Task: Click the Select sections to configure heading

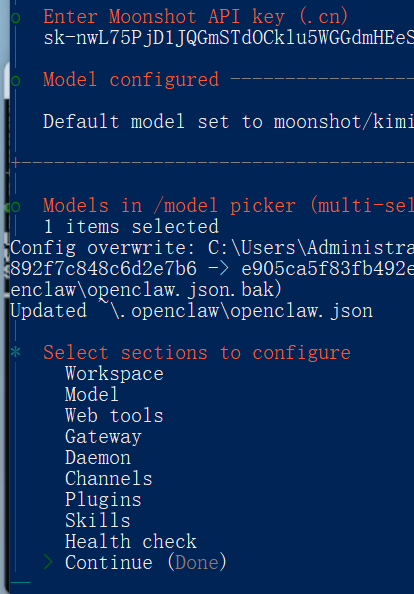Action: [197, 353]
